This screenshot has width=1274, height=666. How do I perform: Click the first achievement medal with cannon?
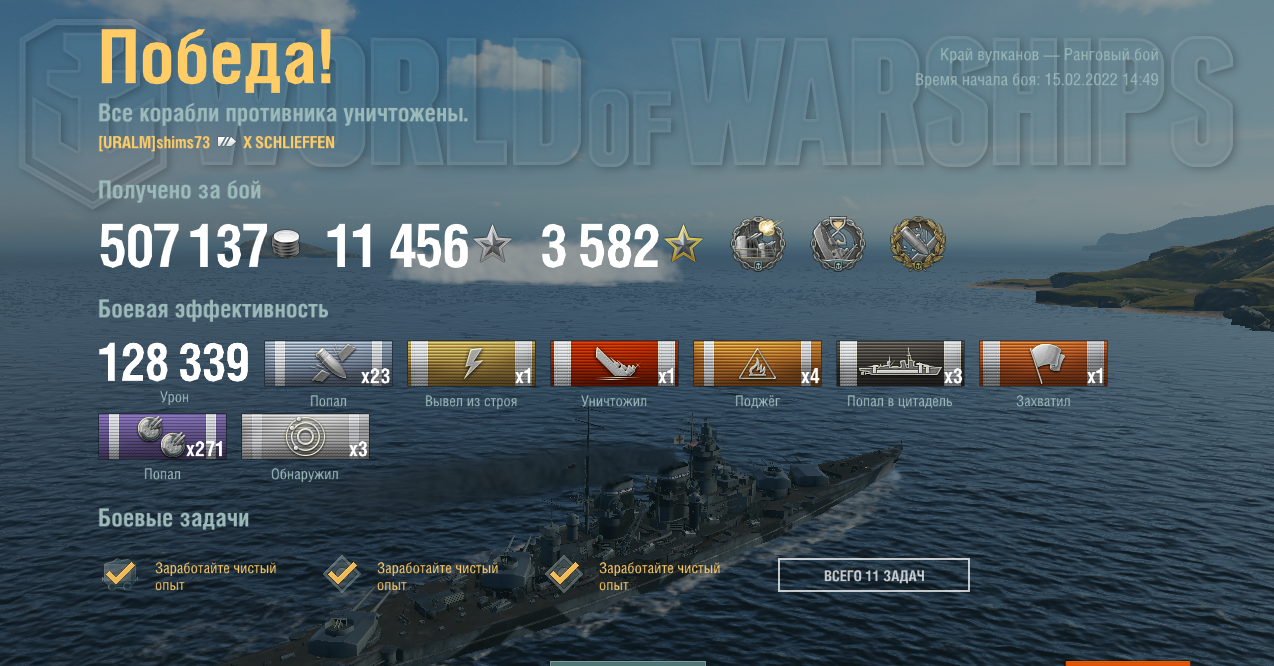click(758, 243)
